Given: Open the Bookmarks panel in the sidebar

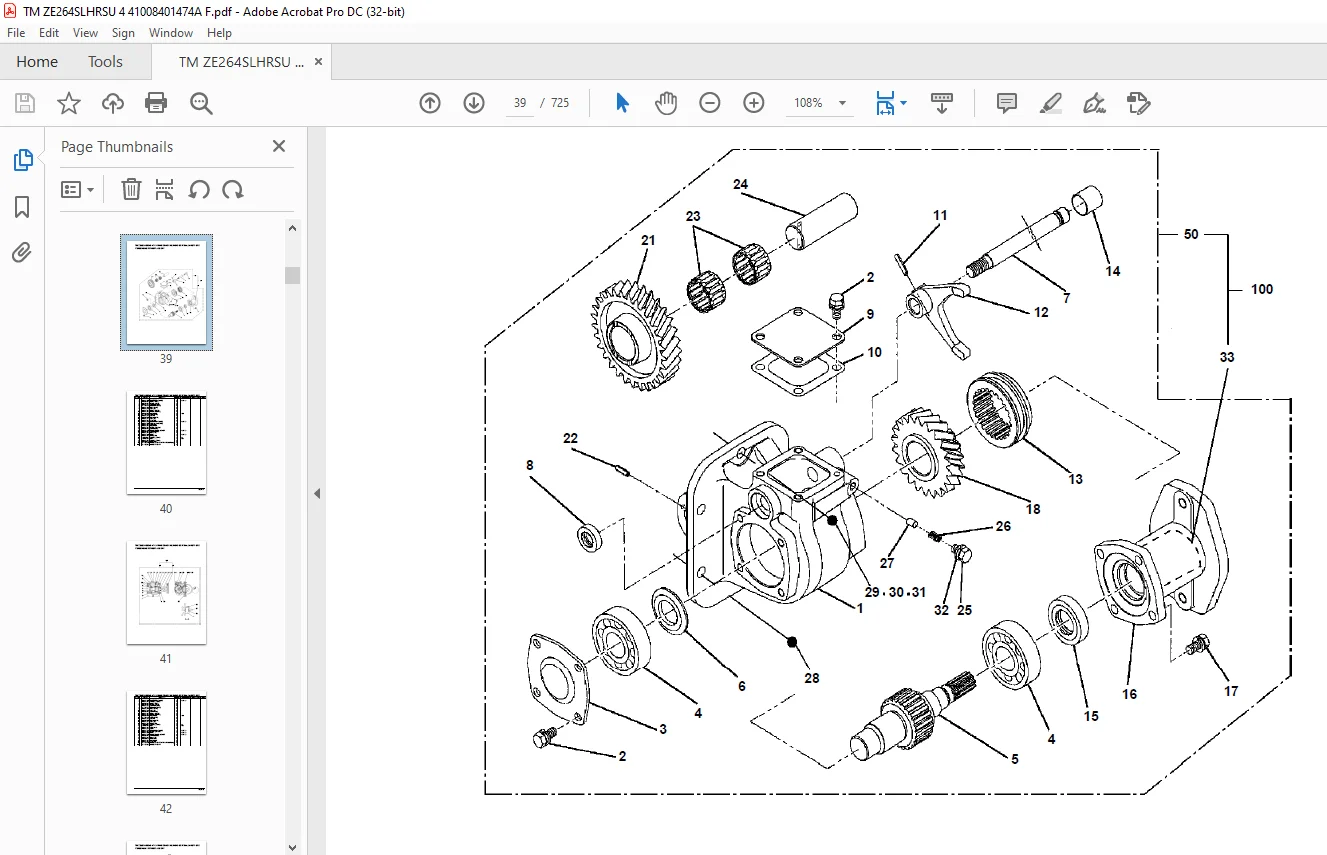Looking at the screenshot, I should pyautogui.click(x=22, y=207).
